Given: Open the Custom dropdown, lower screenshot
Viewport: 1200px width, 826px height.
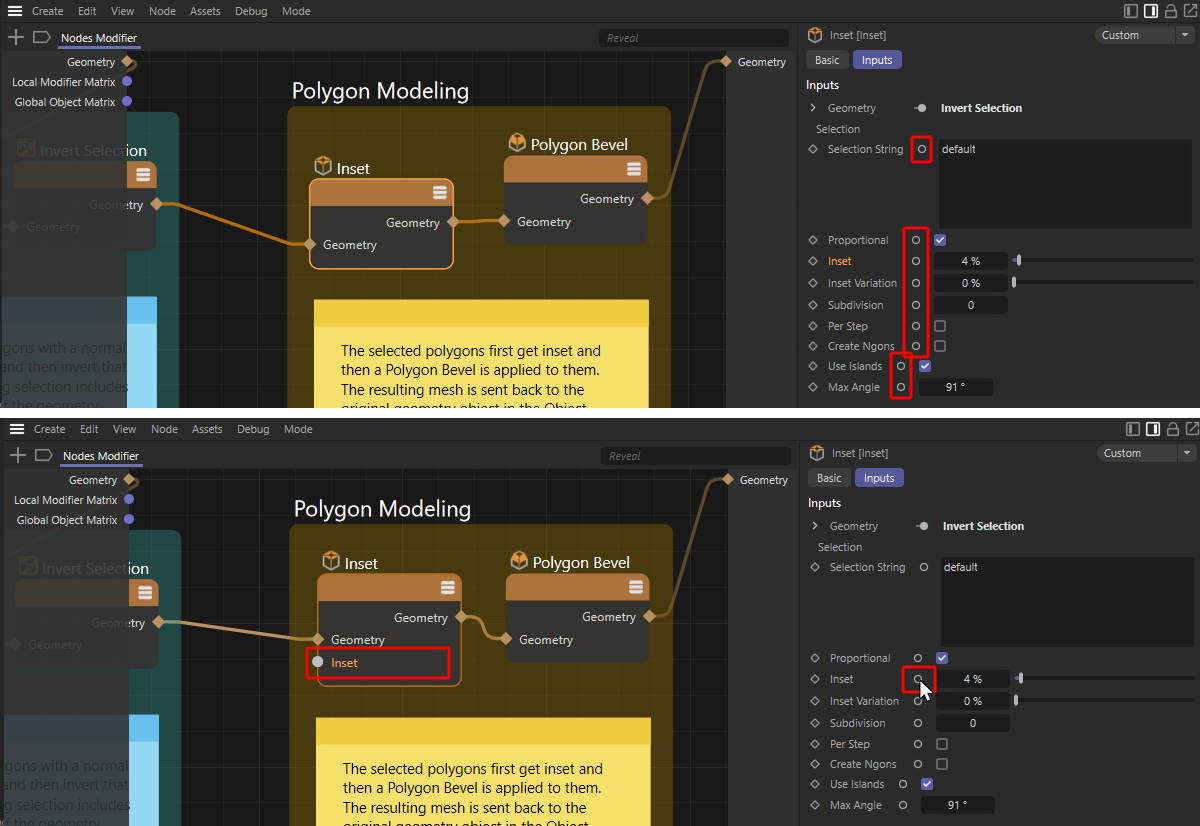Looking at the screenshot, I should 1147,453.
